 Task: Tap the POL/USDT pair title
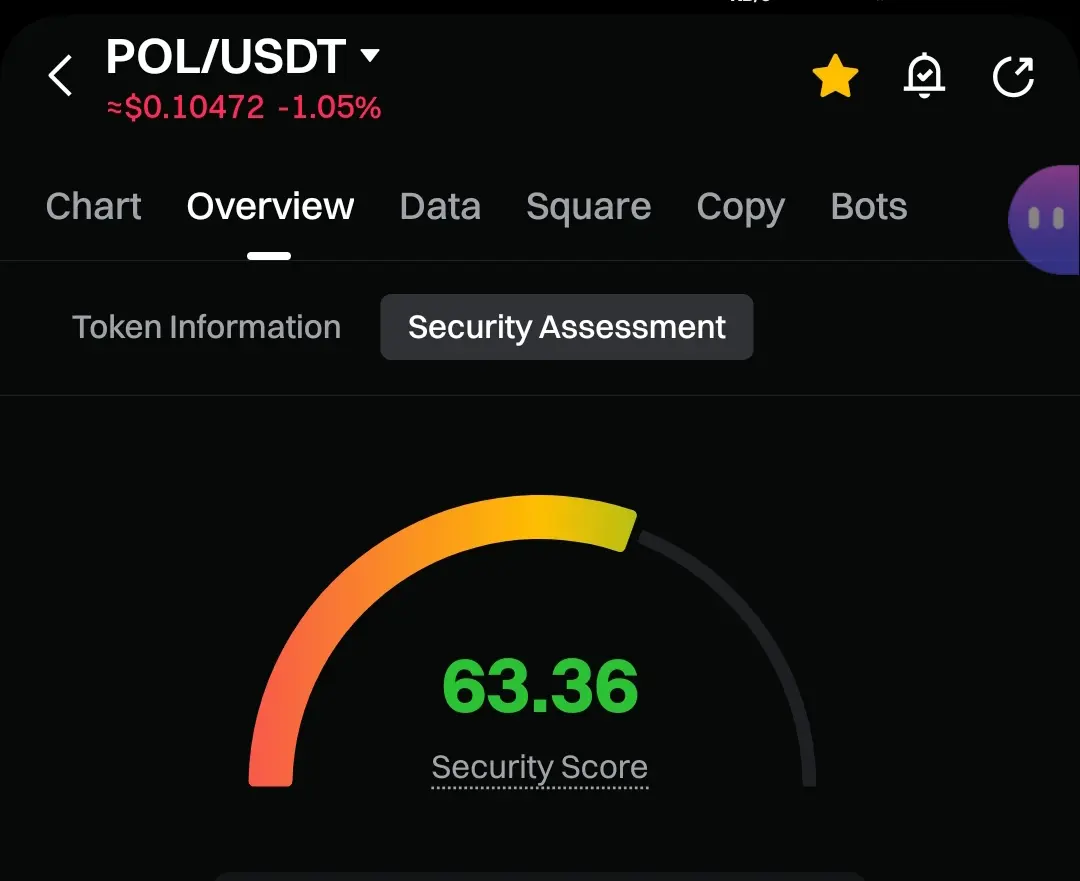[226, 56]
